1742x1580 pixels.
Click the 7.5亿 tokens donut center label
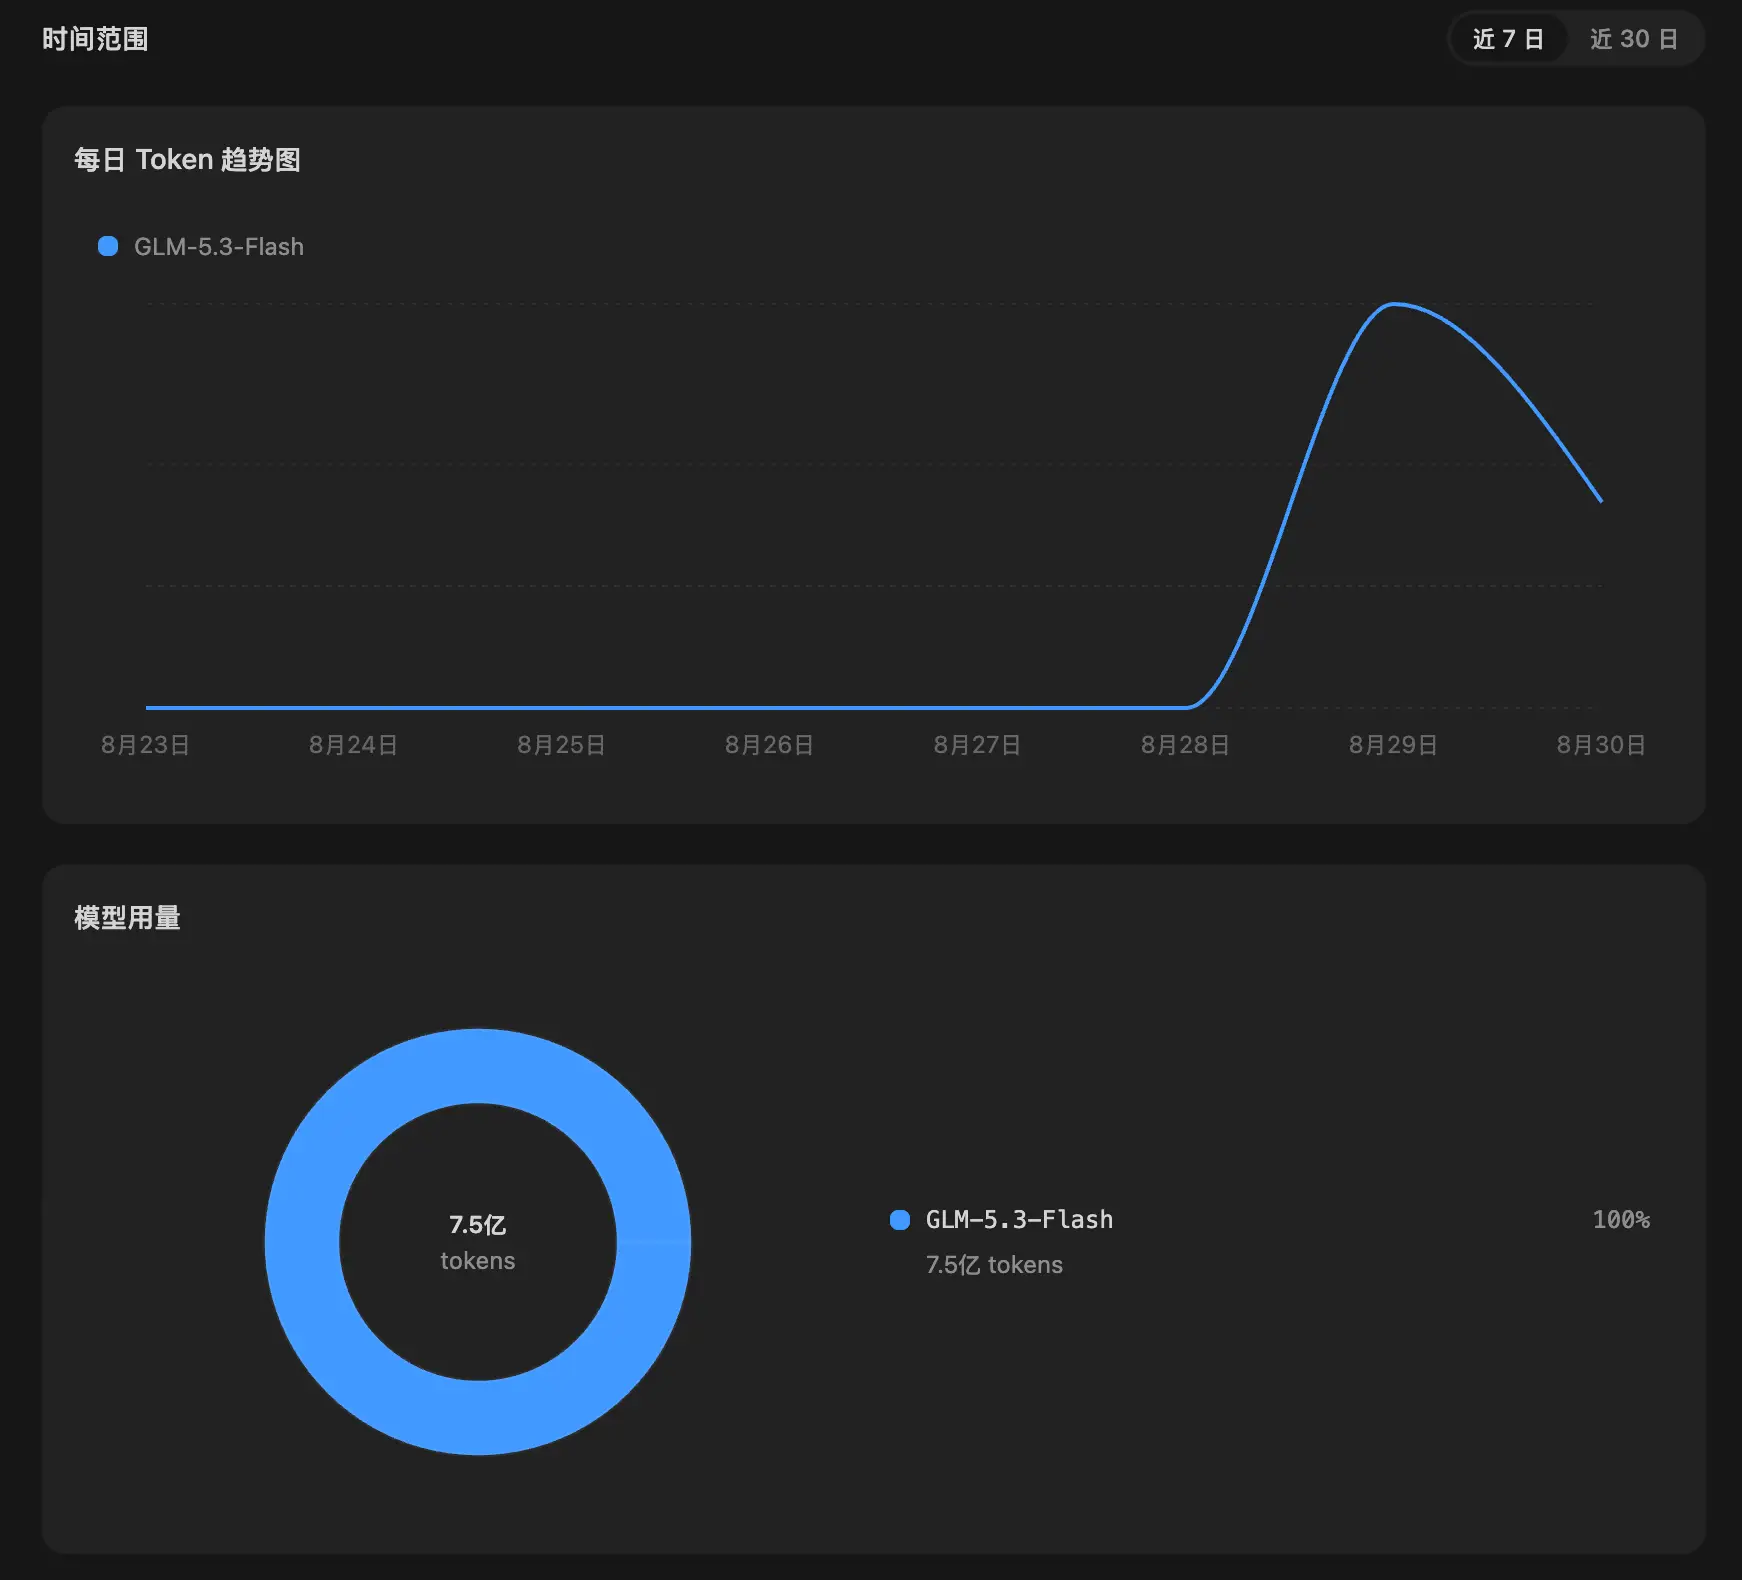point(478,1242)
